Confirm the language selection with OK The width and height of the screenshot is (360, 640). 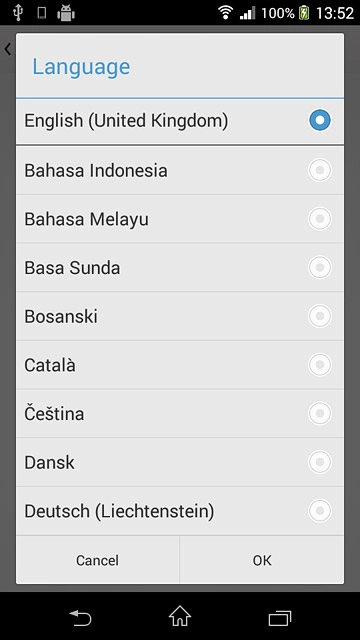[262, 560]
